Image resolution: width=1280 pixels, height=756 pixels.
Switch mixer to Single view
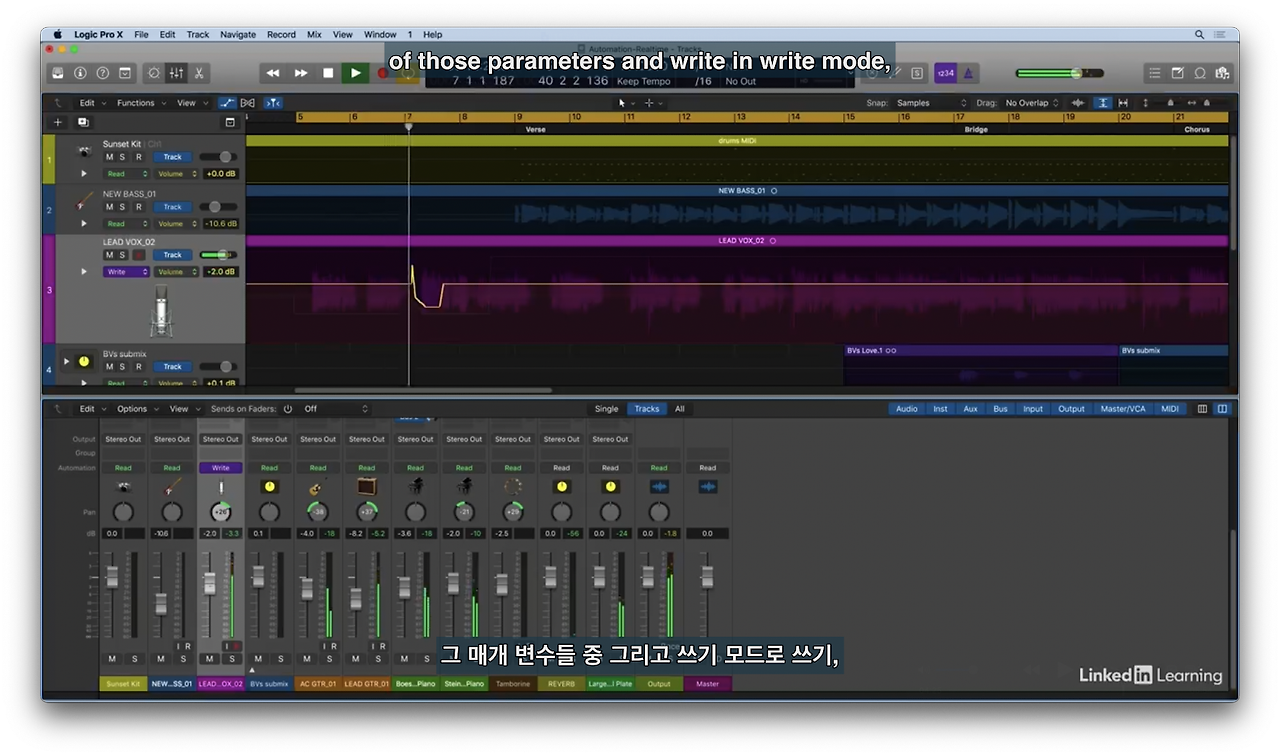(607, 409)
